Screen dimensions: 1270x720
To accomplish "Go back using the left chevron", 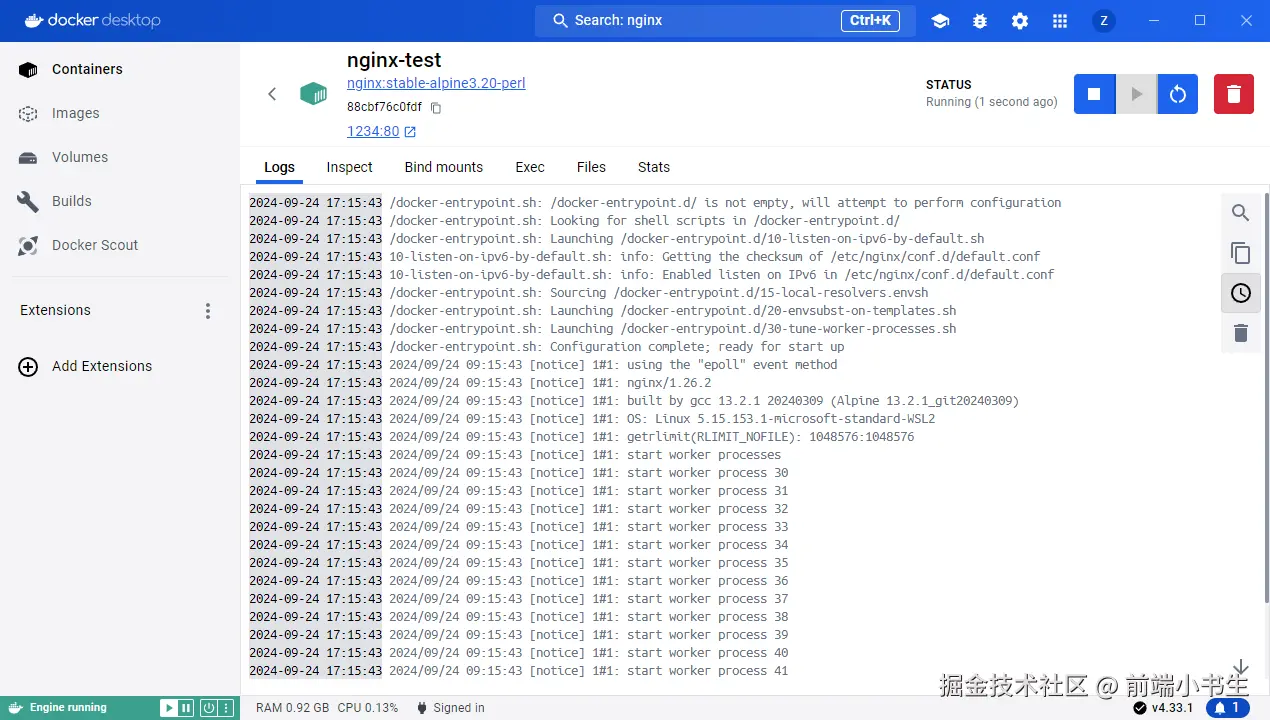I will (x=272, y=94).
